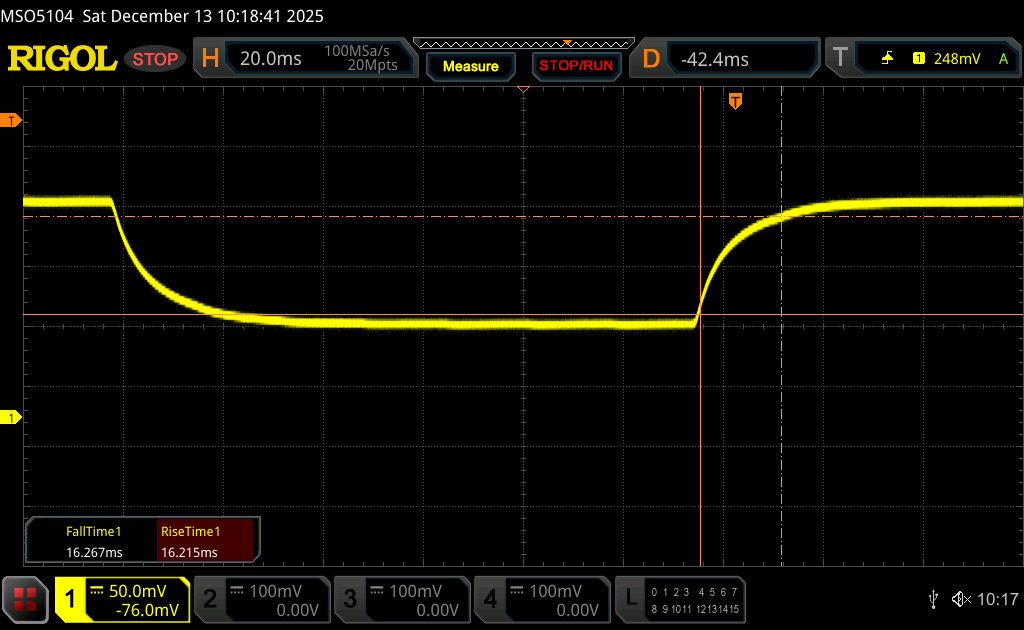
Task: Click the RIGOL logo
Action: pos(62,59)
